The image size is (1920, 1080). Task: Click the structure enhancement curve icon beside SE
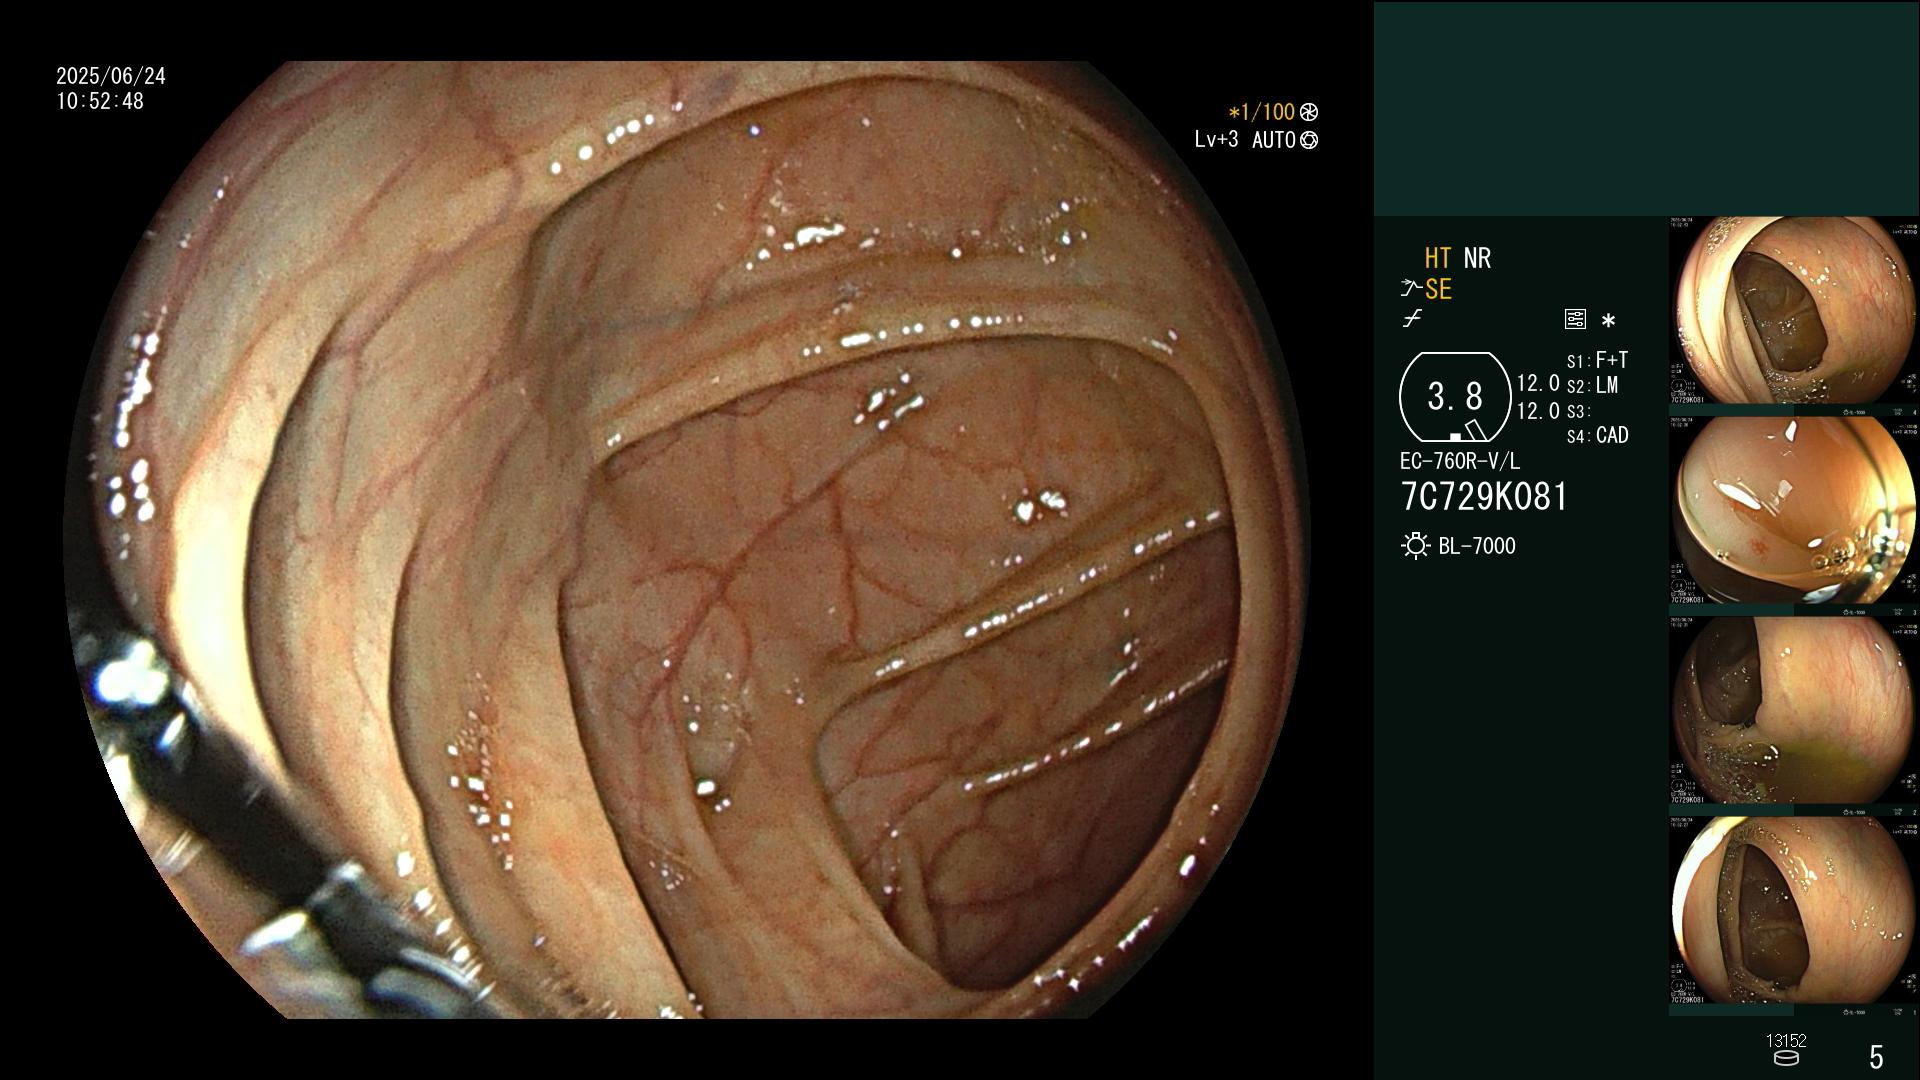click(x=1411, y=289)
